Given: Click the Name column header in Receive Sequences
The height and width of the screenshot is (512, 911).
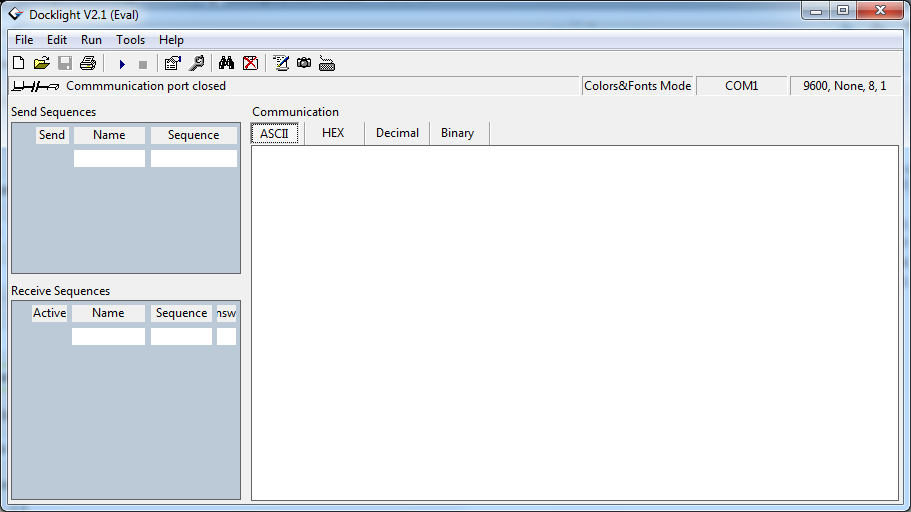Looking at the screenshot, I should tap(108, 313).
